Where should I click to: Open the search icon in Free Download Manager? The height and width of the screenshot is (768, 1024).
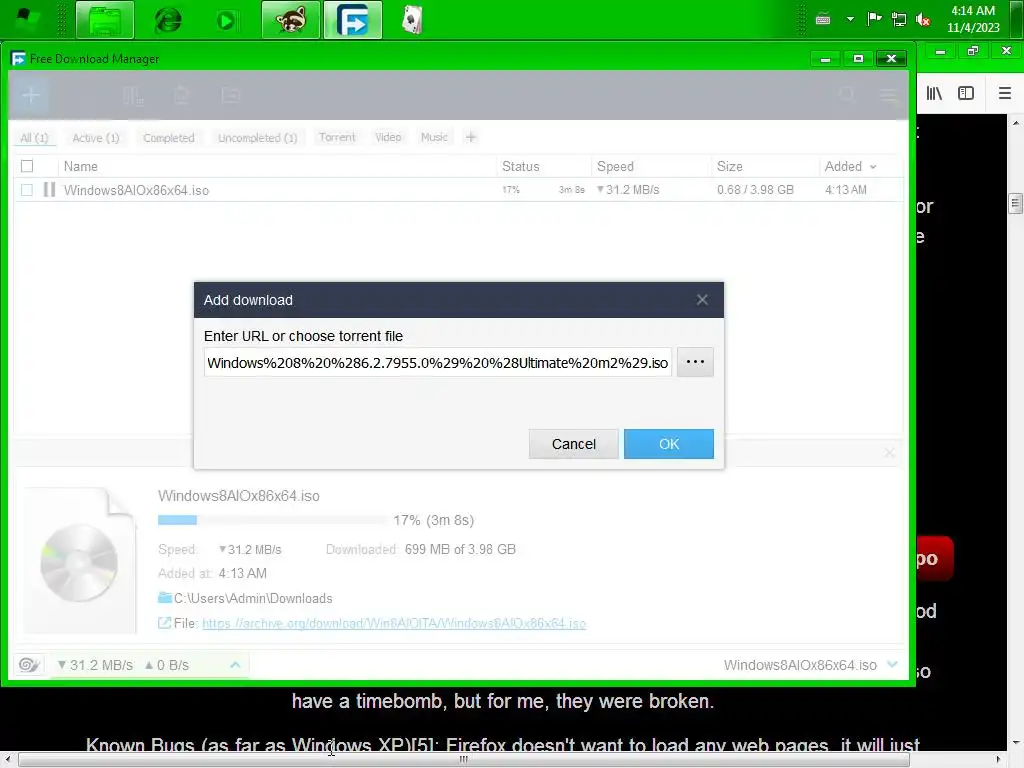[847, 95]
